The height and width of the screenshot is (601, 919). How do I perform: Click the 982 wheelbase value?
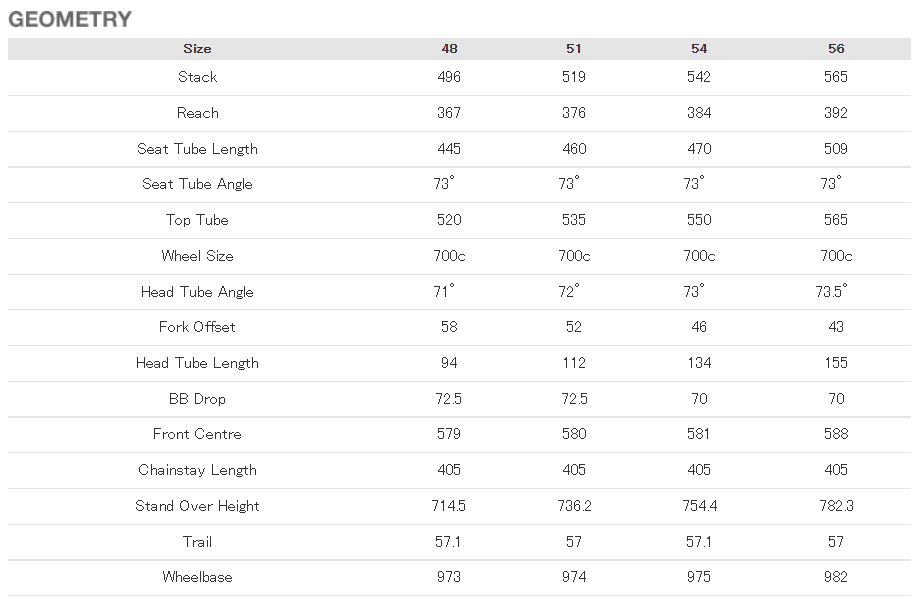click(836, 577)
